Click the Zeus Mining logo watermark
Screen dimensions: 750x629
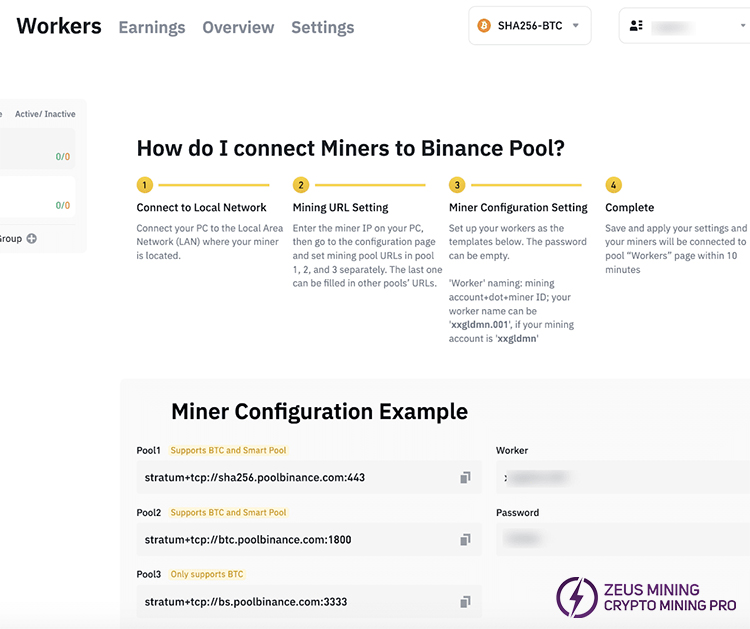click(647, 597)
